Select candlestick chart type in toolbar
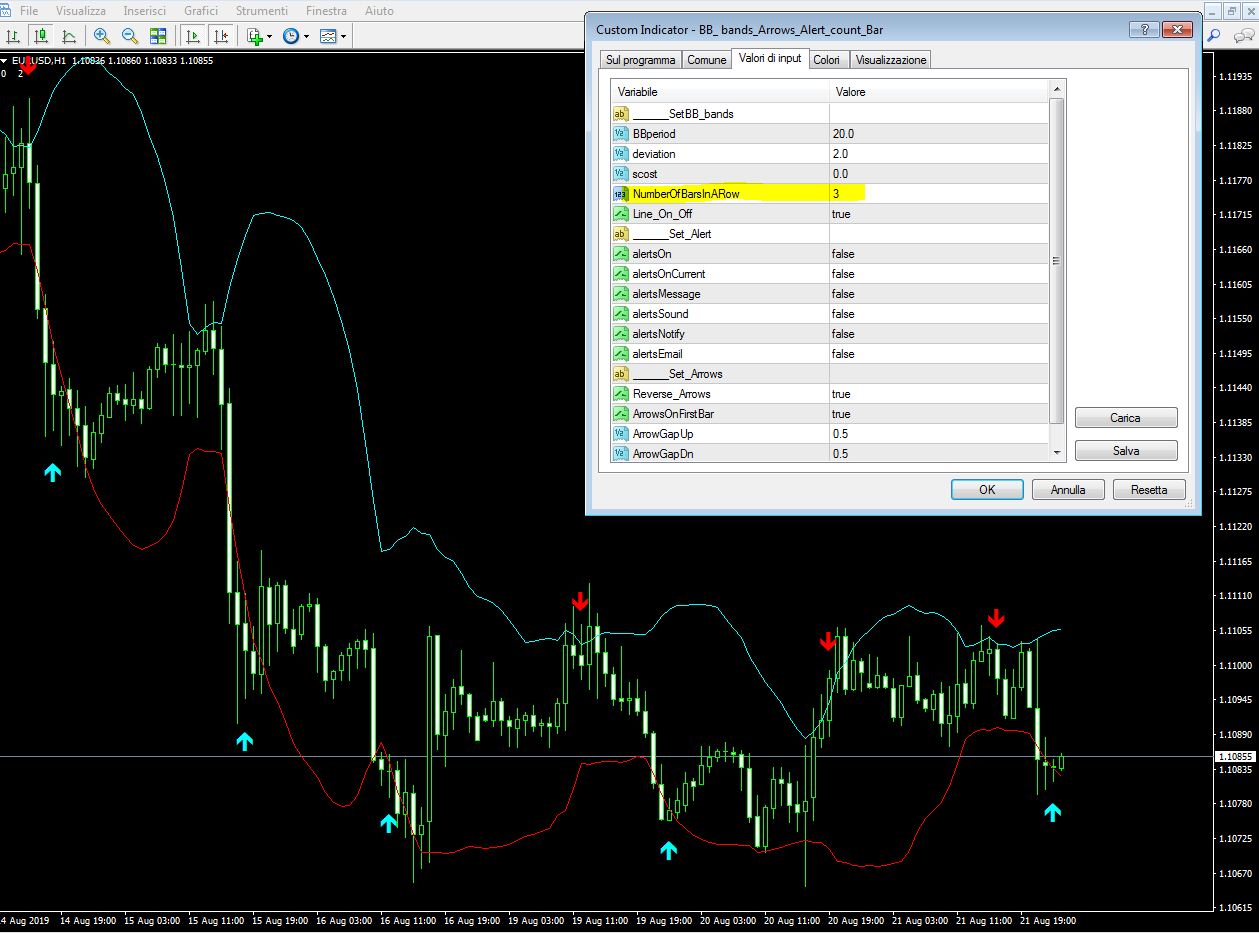Image resolution: width=1259 pixels, height=934 pixels. pyautogui.click(x=41, y=36)
